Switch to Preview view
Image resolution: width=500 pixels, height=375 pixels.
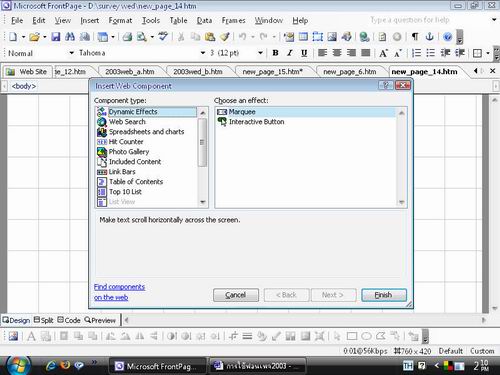click(x=100, y=320)
